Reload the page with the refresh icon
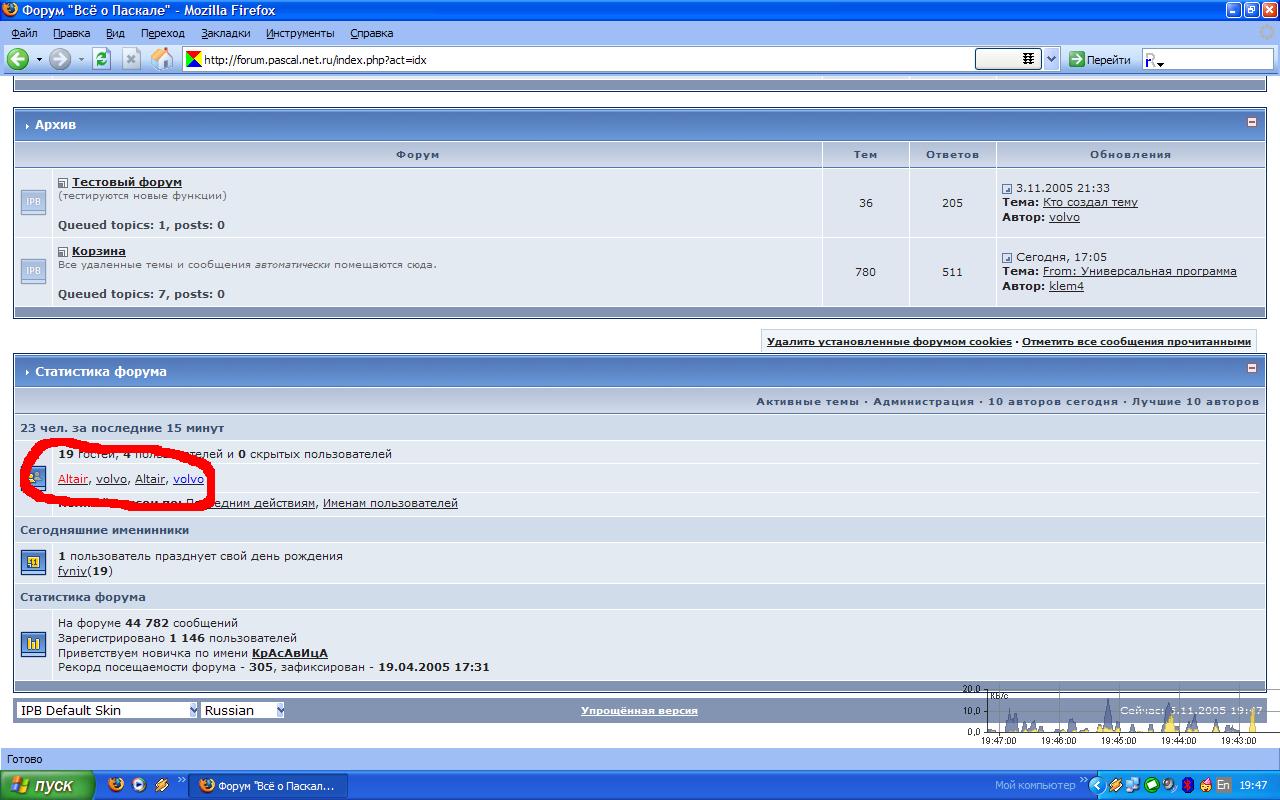1280x800 pixels. coord(101,59)
